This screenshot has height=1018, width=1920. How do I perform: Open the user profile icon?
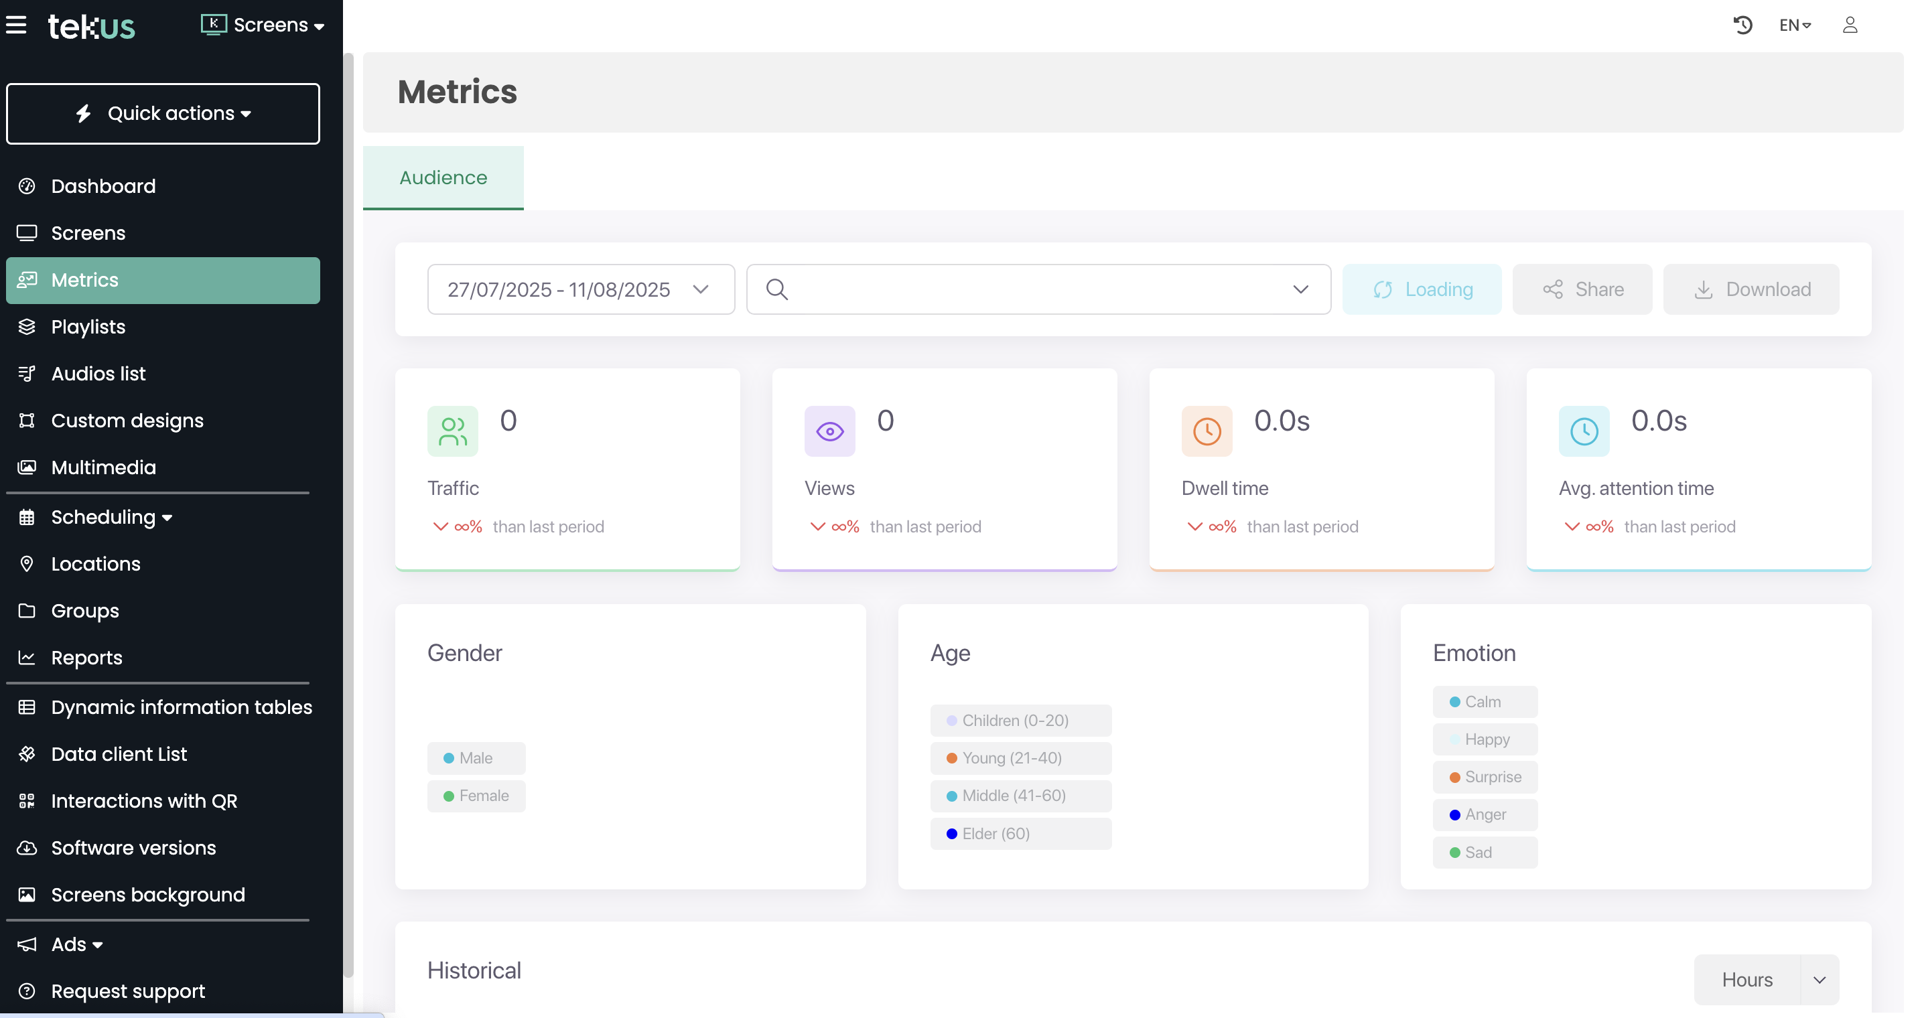(1849, 25)
